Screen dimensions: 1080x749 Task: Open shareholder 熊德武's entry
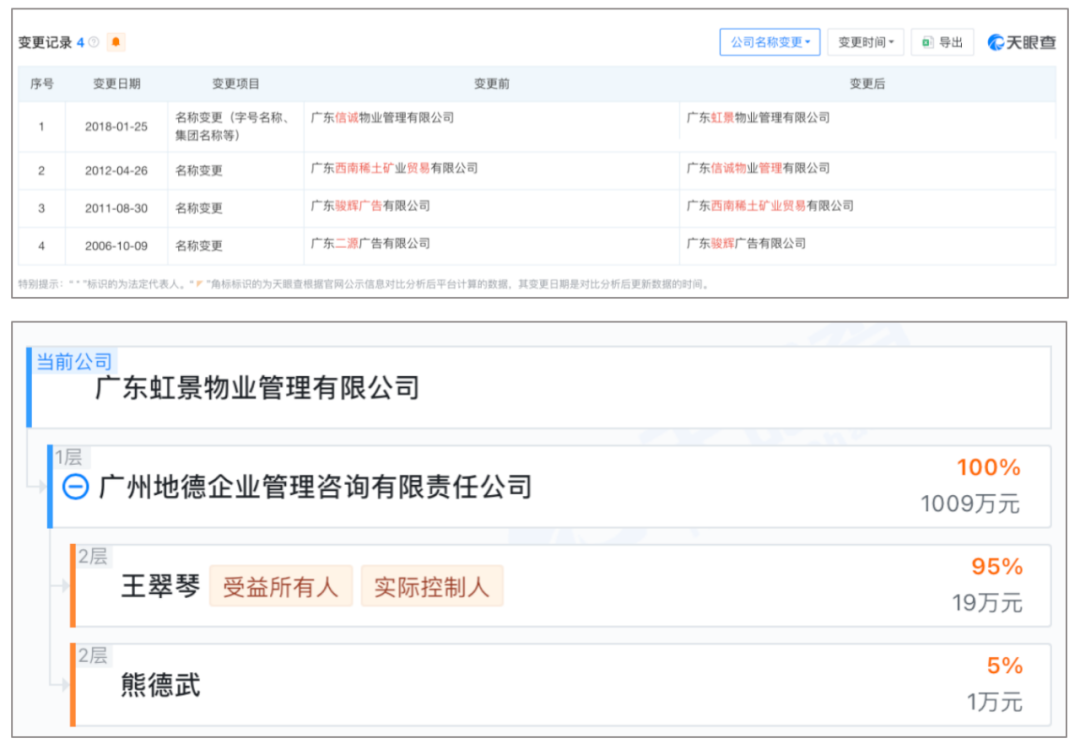[161, 685]
